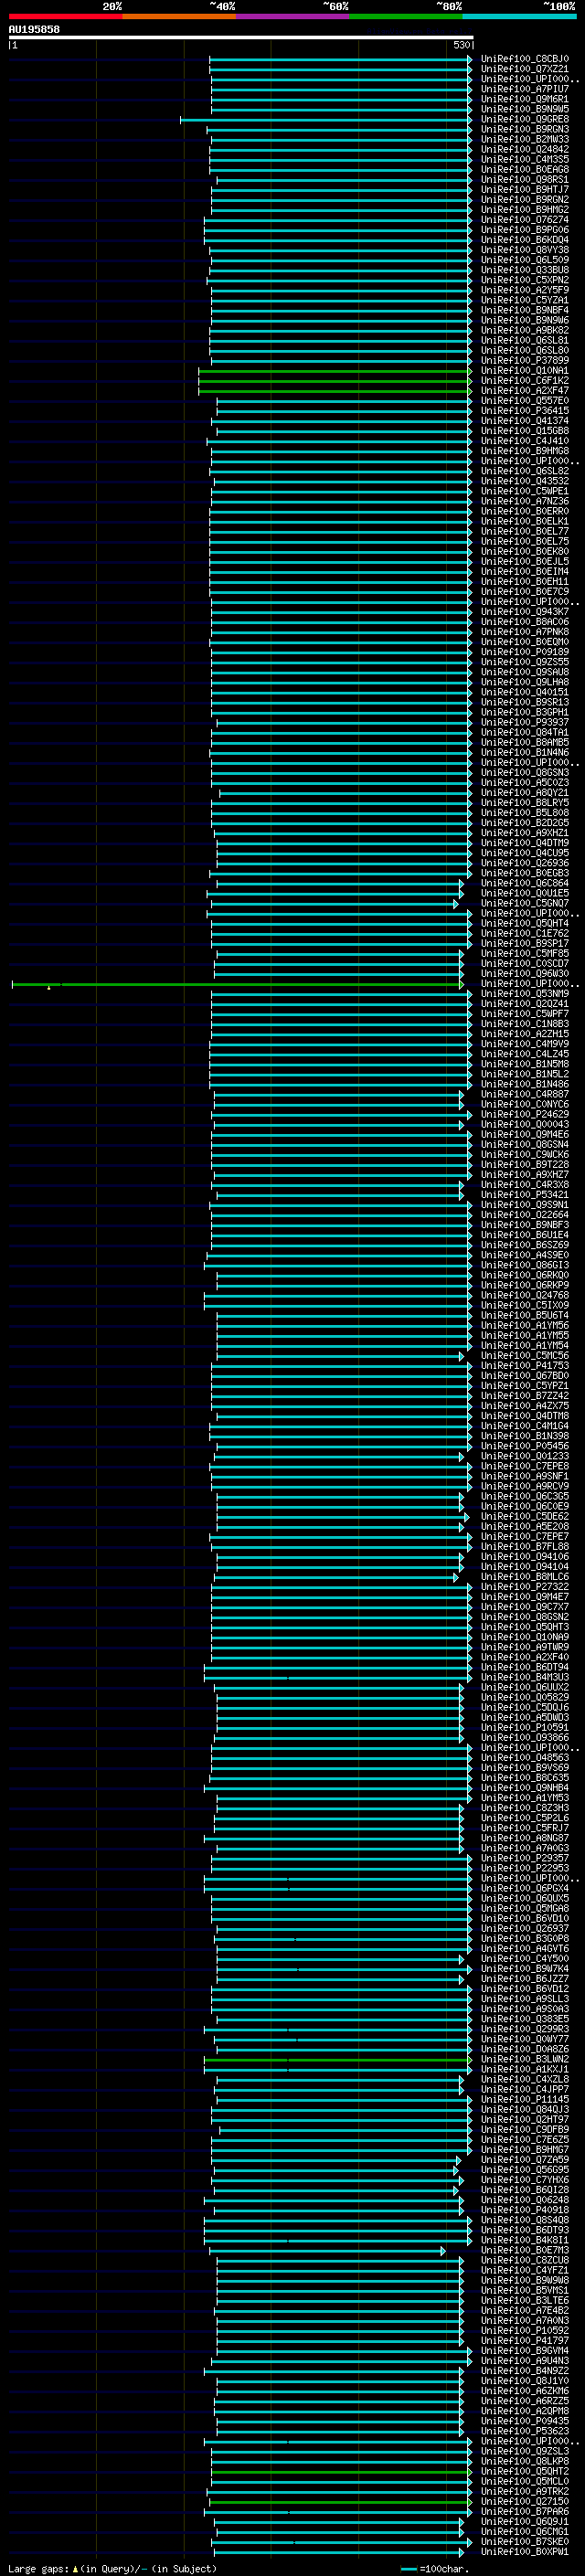Screen dimensions: 585x2576
Task: Select hit UniRef100_P11145
Action: point(525,2099)
